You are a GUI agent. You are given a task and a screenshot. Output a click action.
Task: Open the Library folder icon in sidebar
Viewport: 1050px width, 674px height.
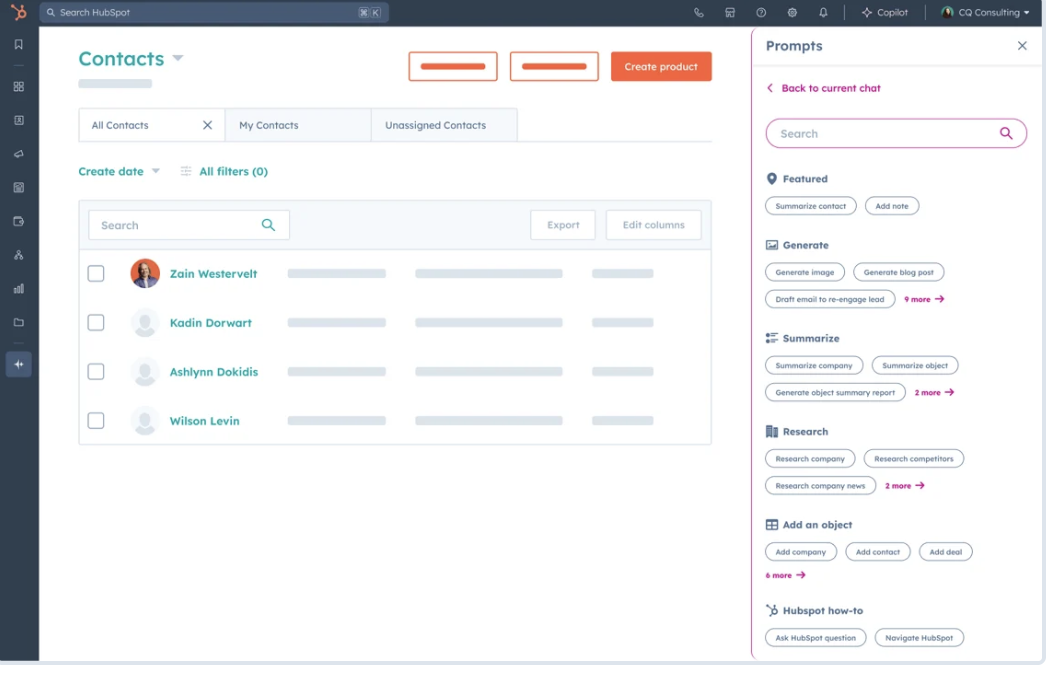[19, 323]
